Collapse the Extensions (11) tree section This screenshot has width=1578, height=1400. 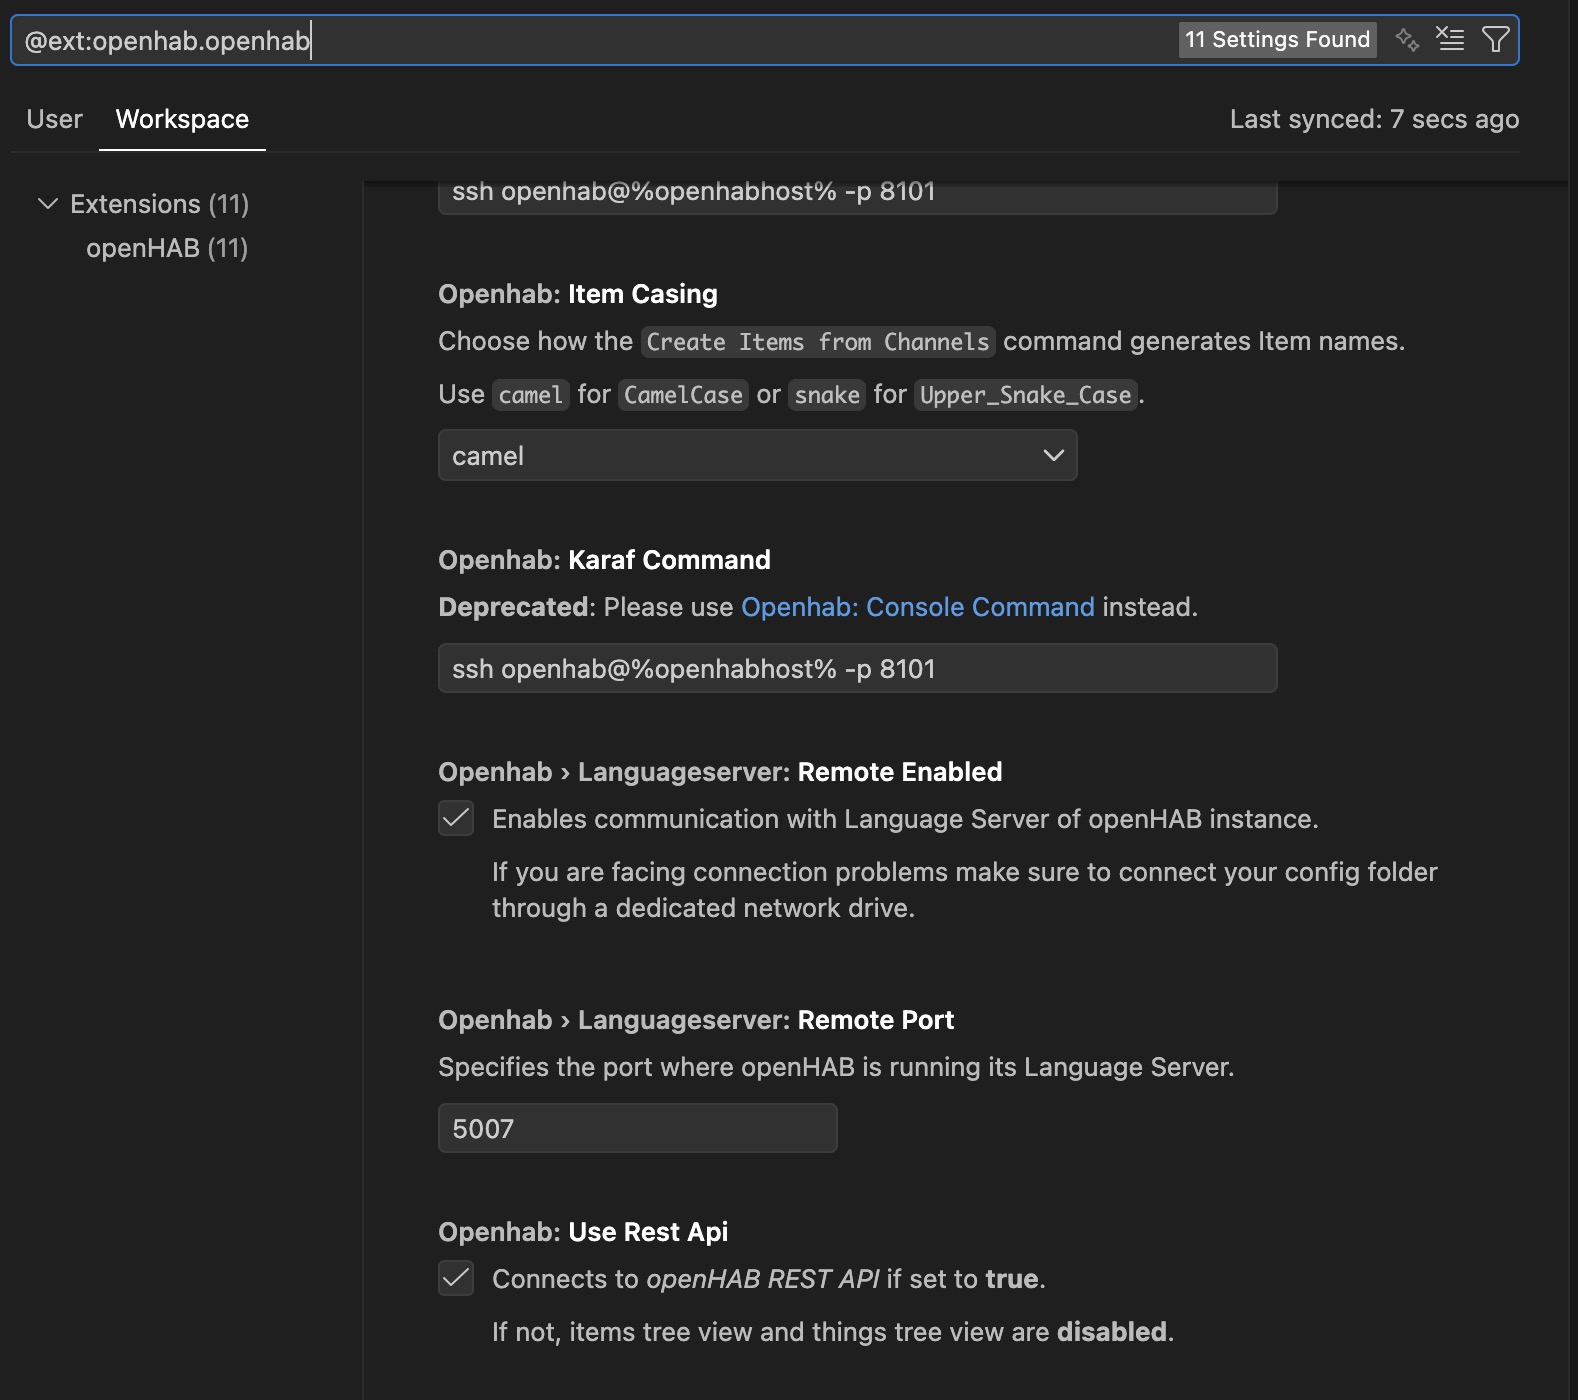coord(48,204)
